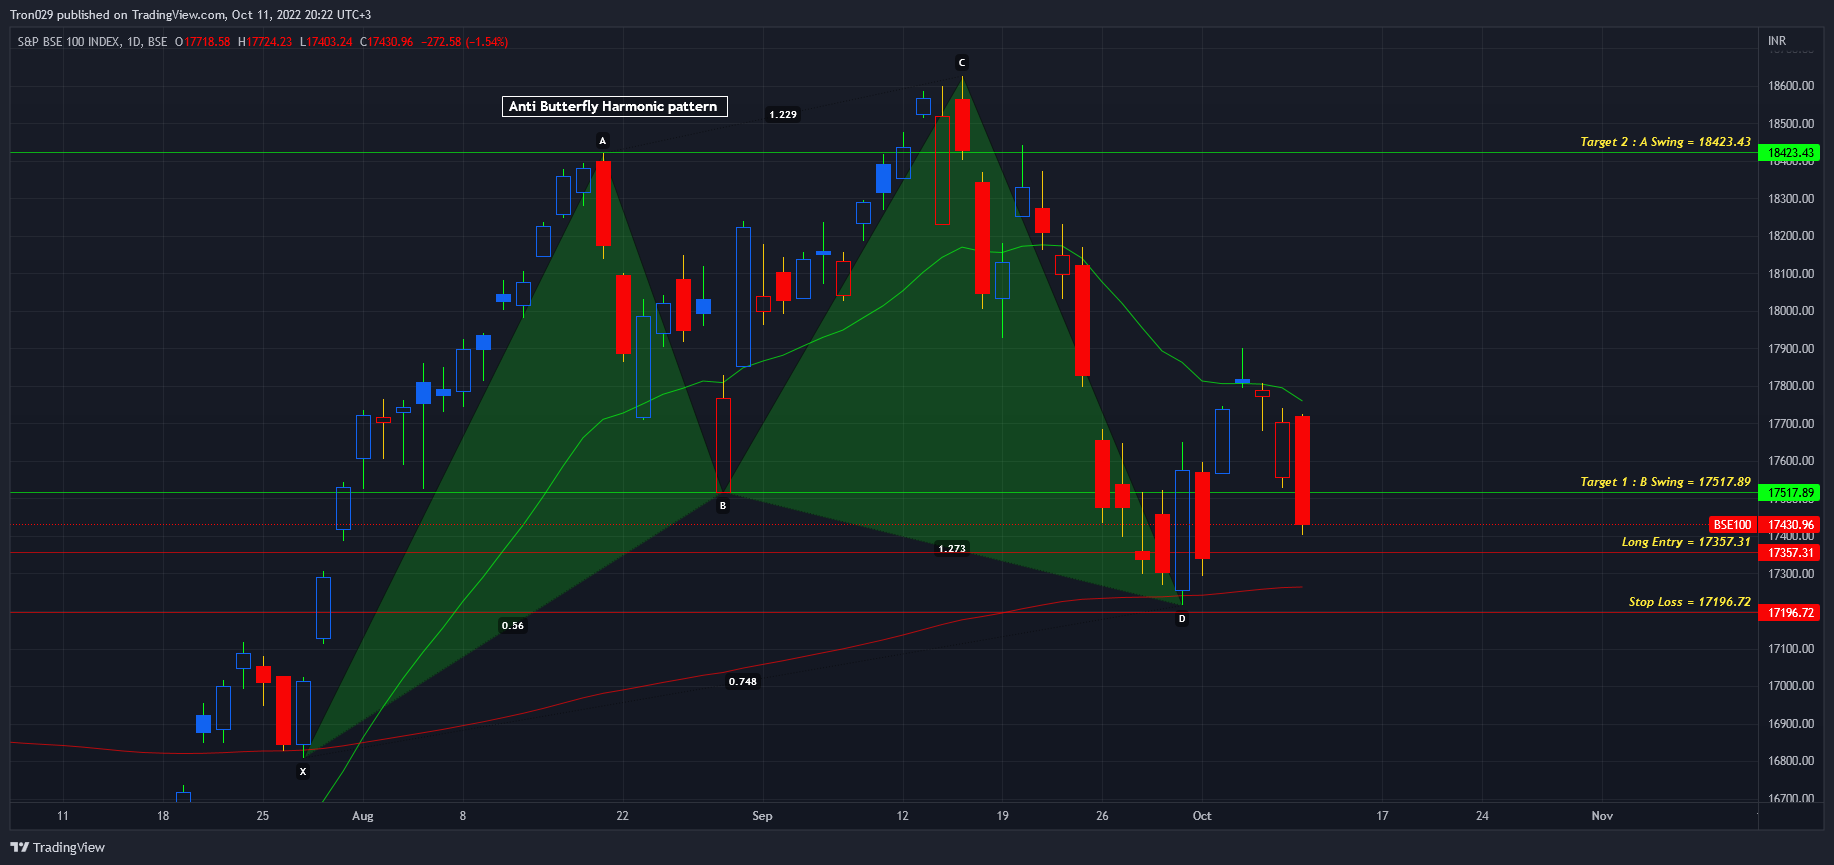Select pattern point label X
The height and width of the screenshot is (865, 1834).
[303, 772]
